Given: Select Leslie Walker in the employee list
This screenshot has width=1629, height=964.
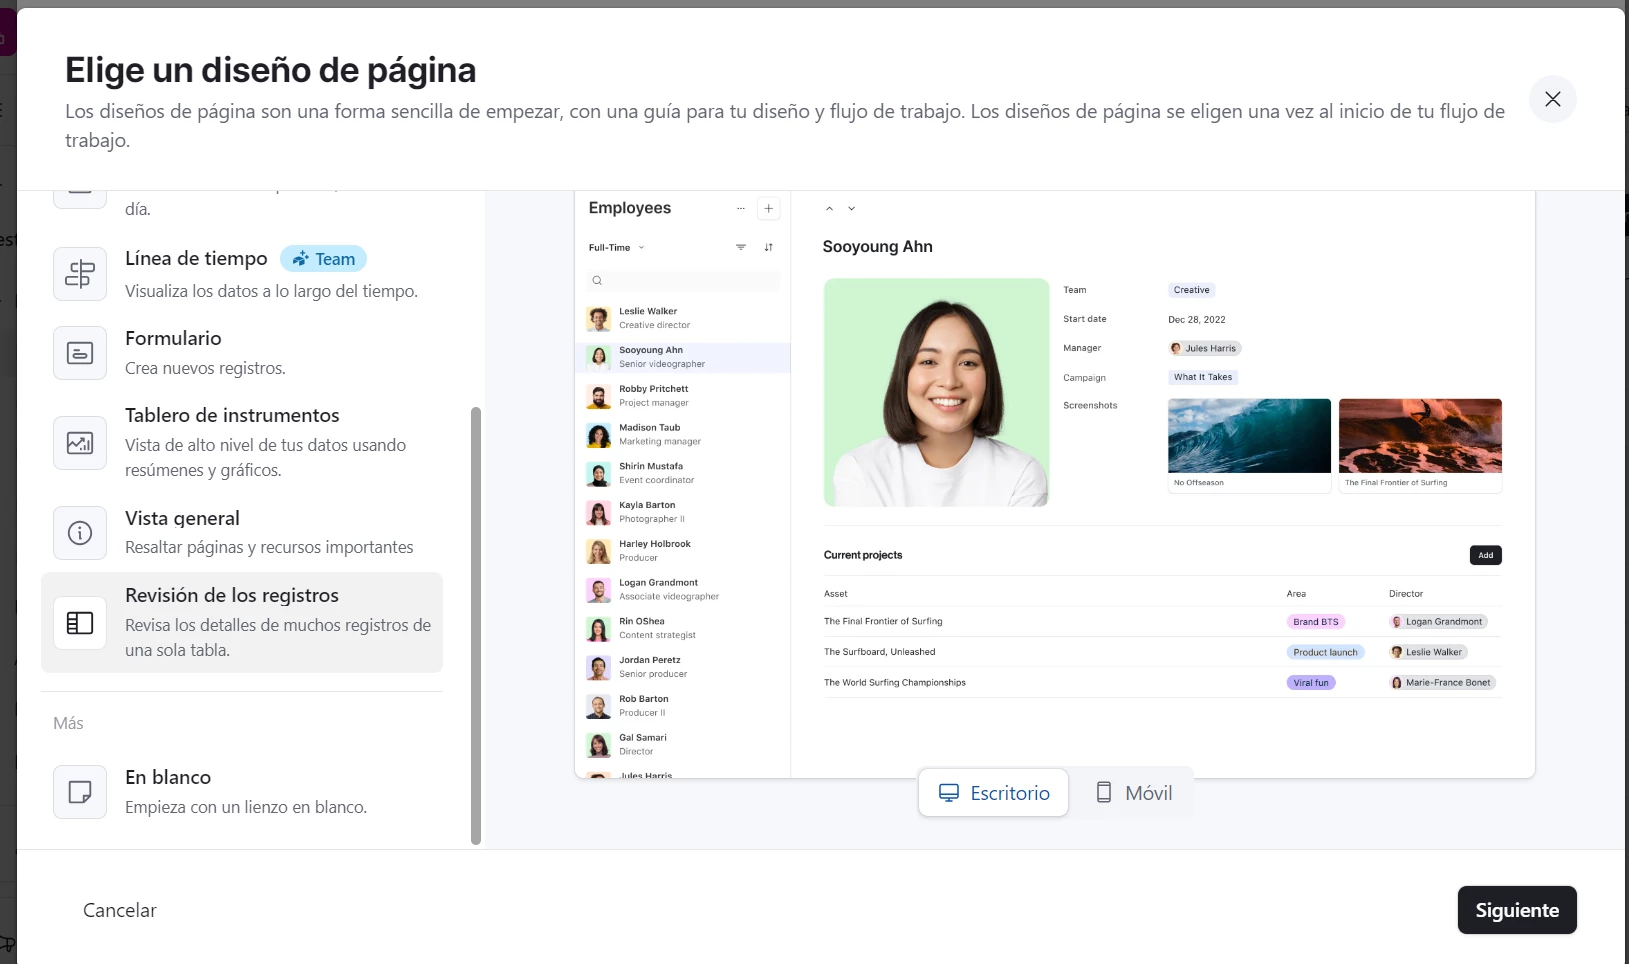Looking at the screenshot, I should pos(683,318).
